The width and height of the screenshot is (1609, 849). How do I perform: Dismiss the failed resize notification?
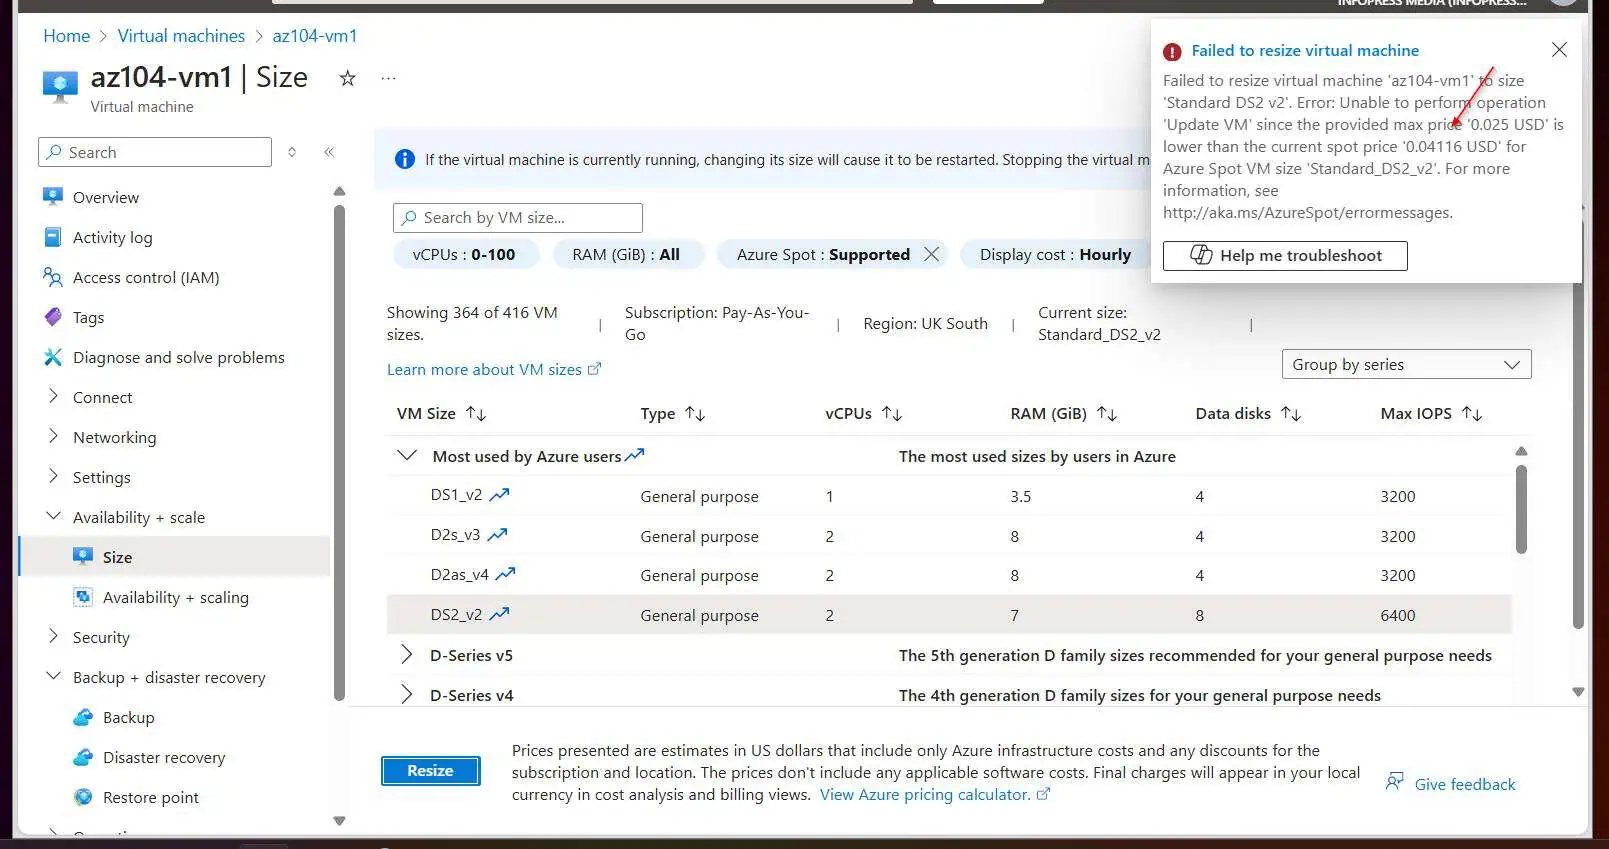(1559, 50)
